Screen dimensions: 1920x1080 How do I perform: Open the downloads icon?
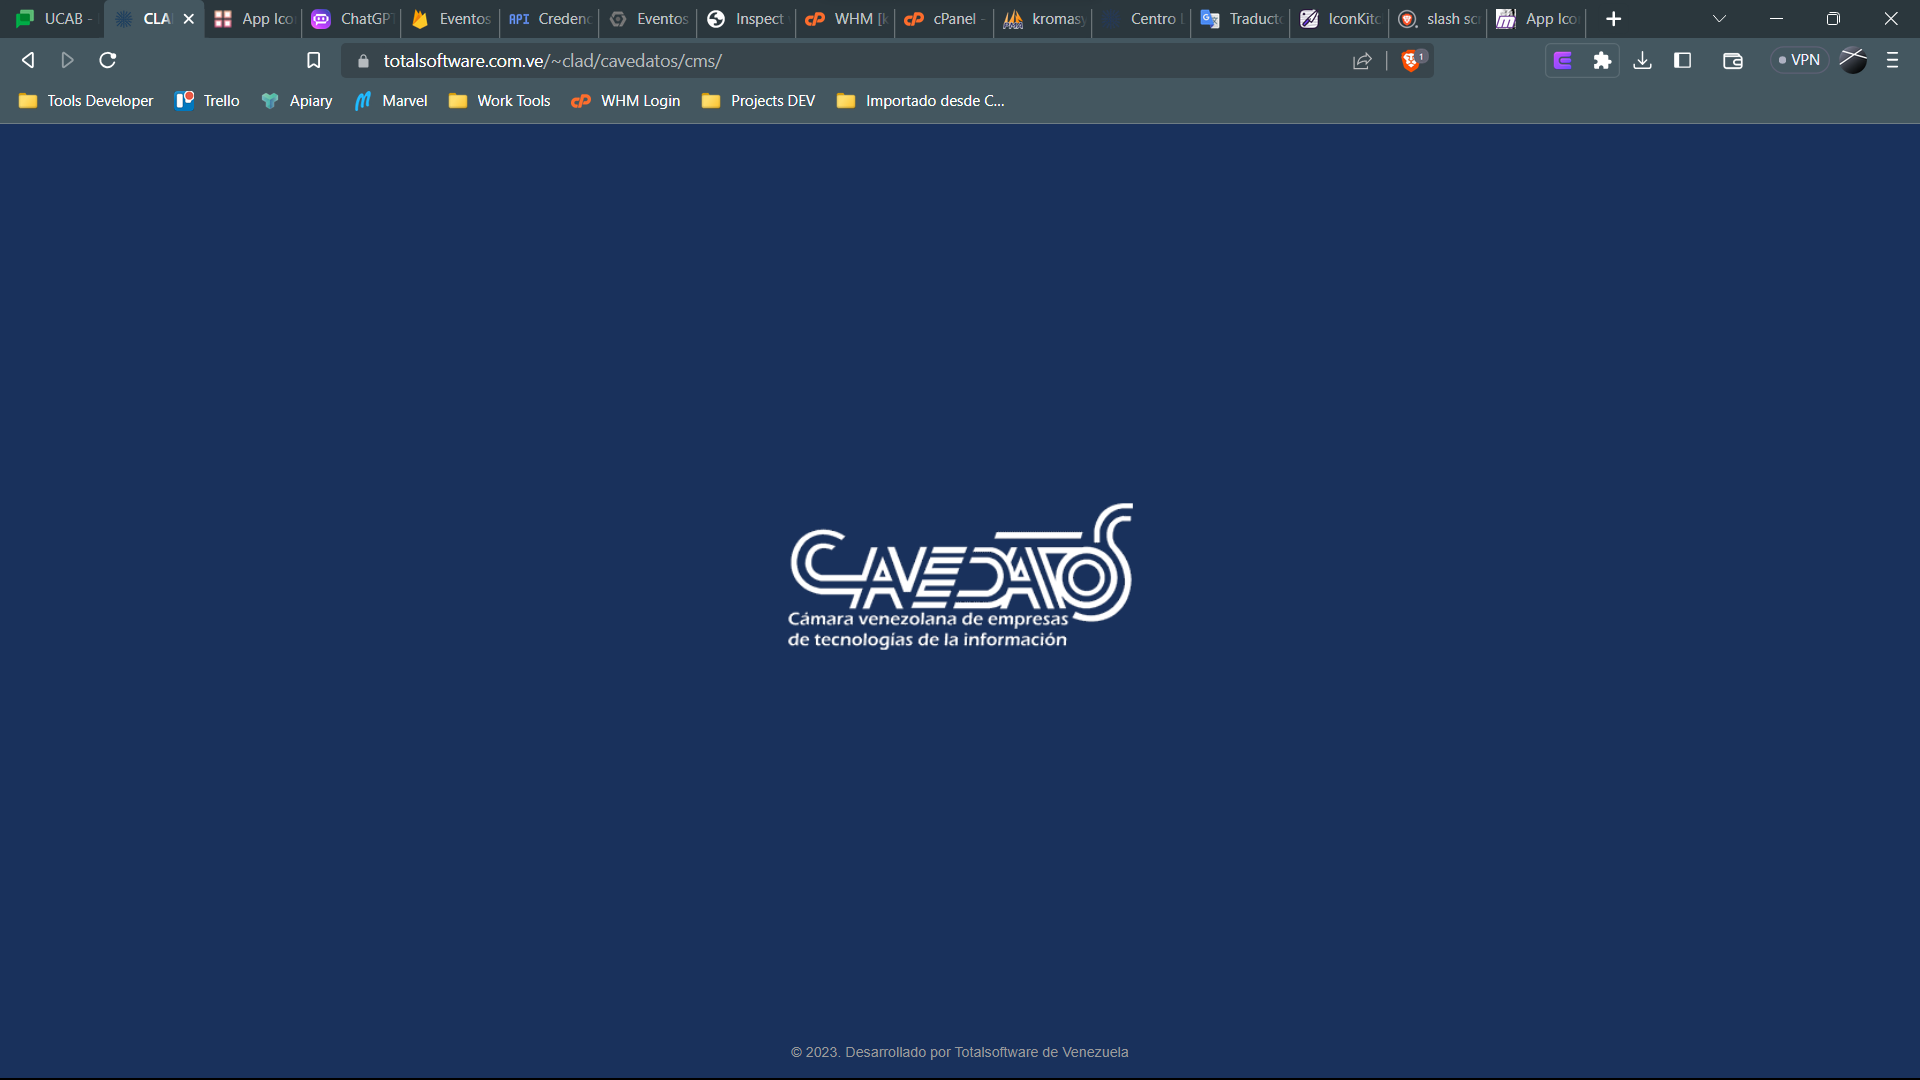point(1642,61)
